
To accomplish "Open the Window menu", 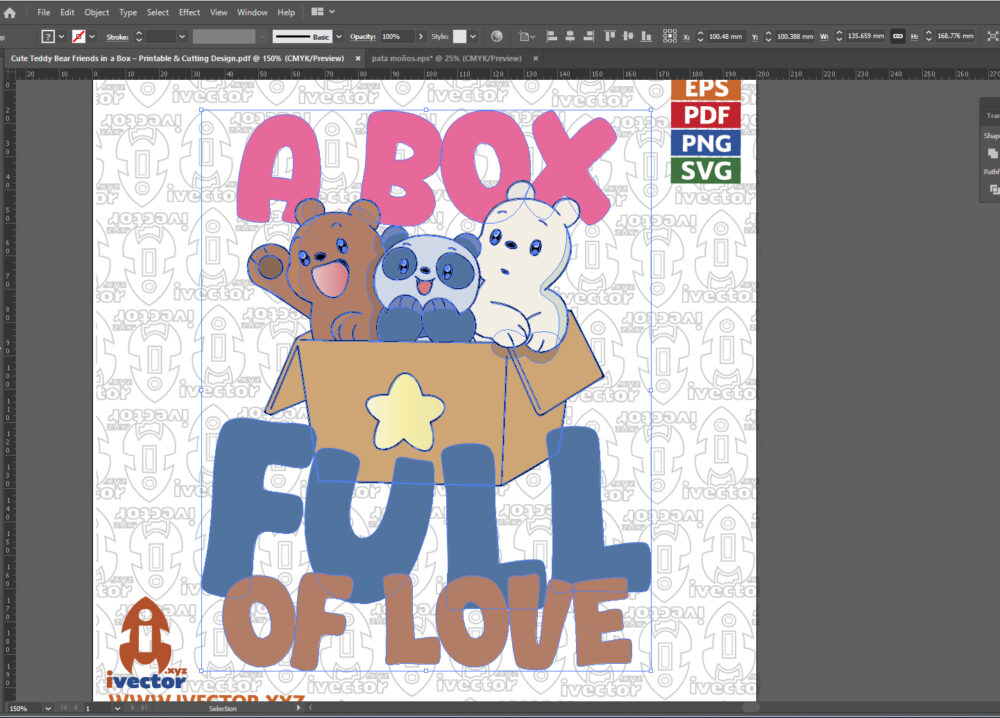I will [252, 12].
